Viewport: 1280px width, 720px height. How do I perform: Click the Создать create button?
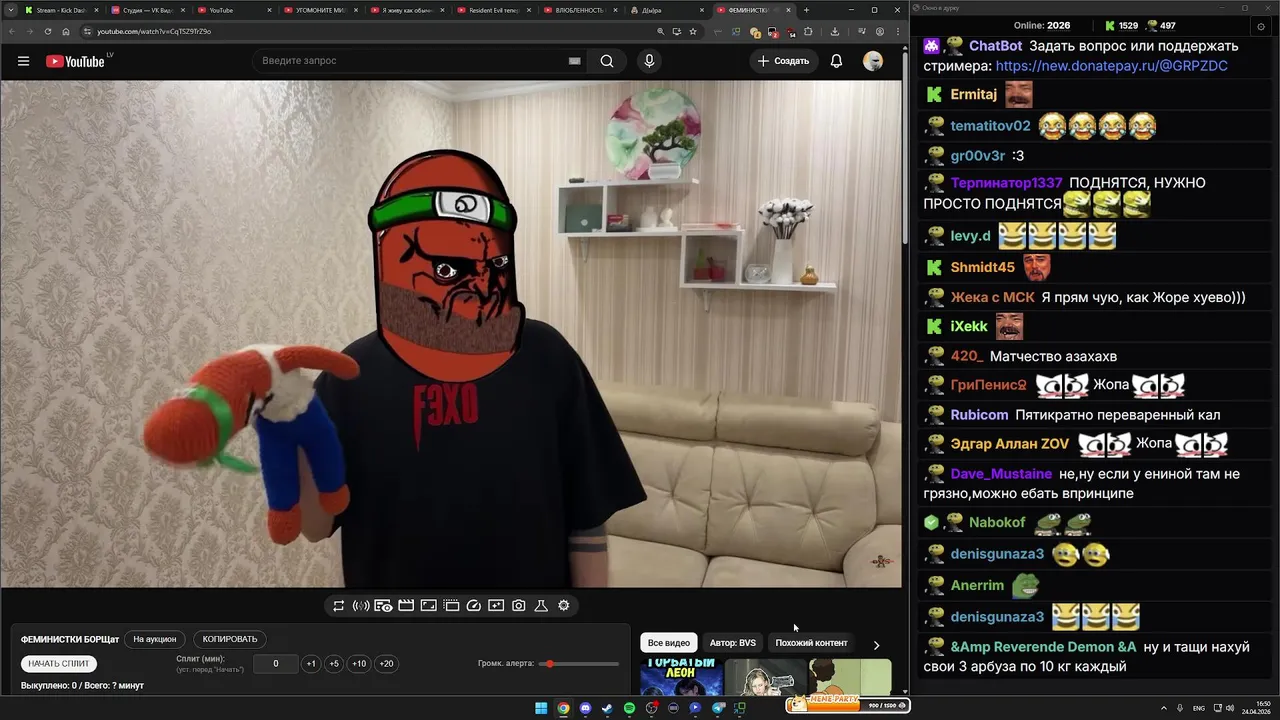tap(783, 61)
